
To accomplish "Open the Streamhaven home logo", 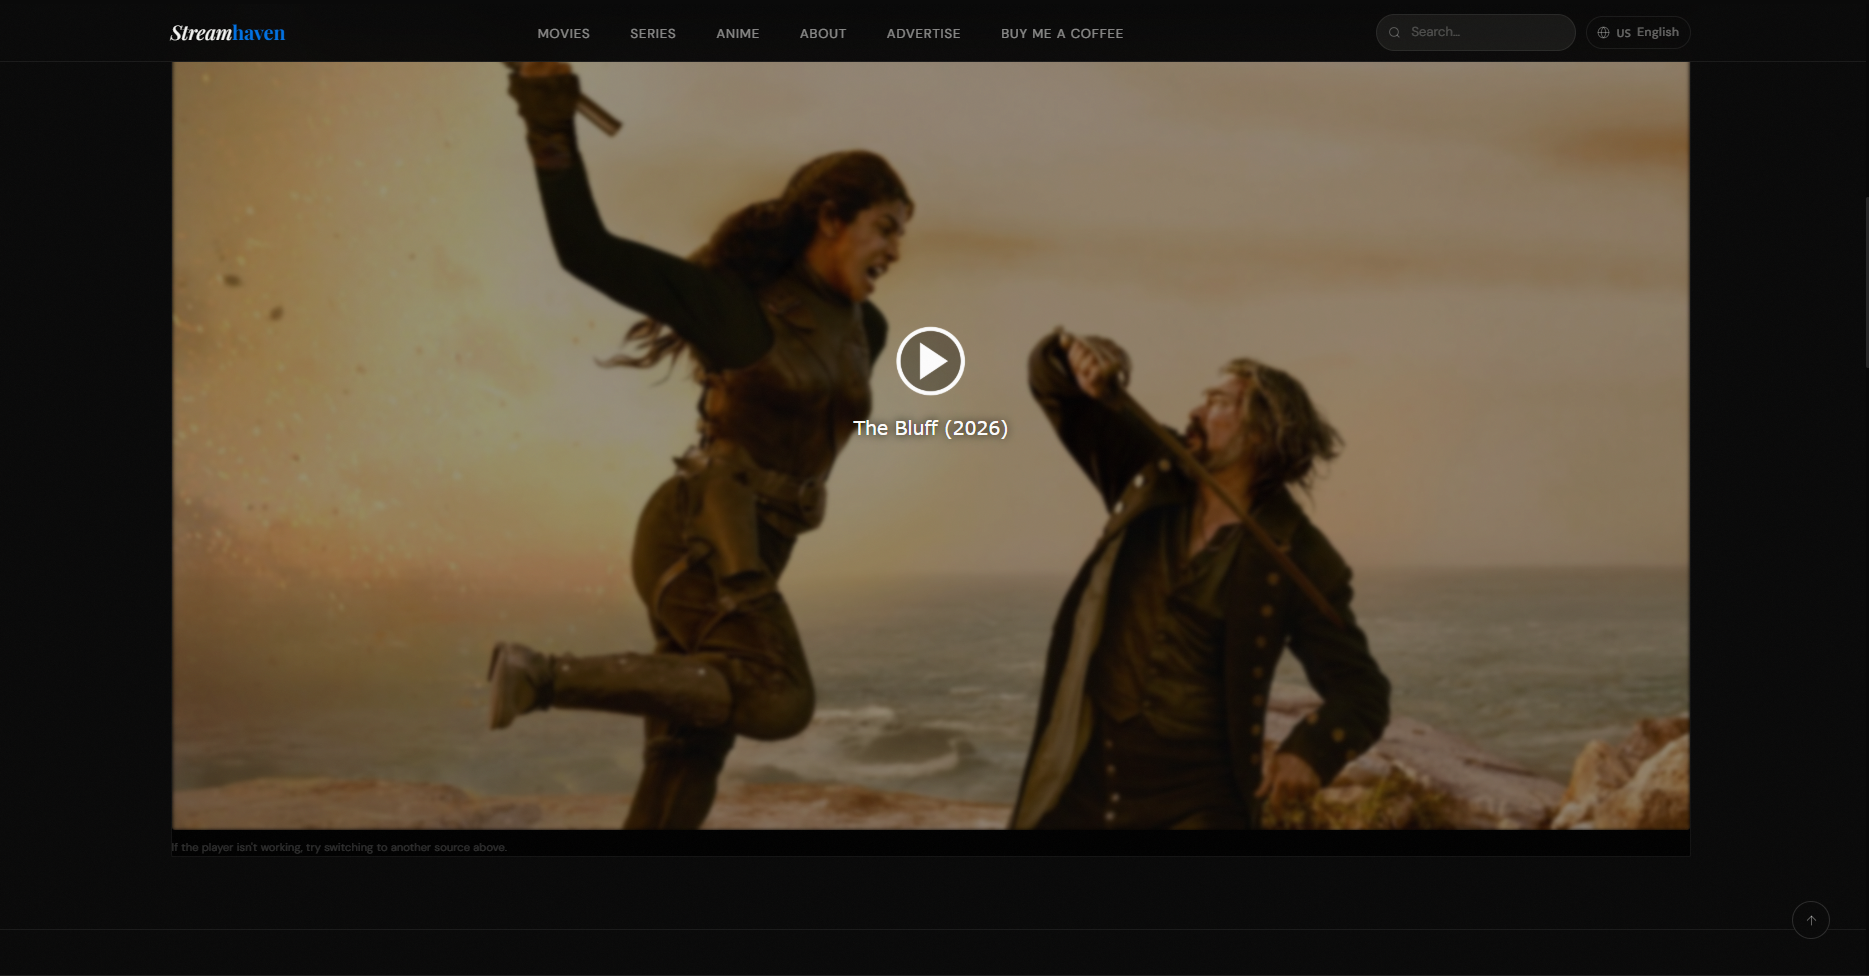I will tap(228, 33).
